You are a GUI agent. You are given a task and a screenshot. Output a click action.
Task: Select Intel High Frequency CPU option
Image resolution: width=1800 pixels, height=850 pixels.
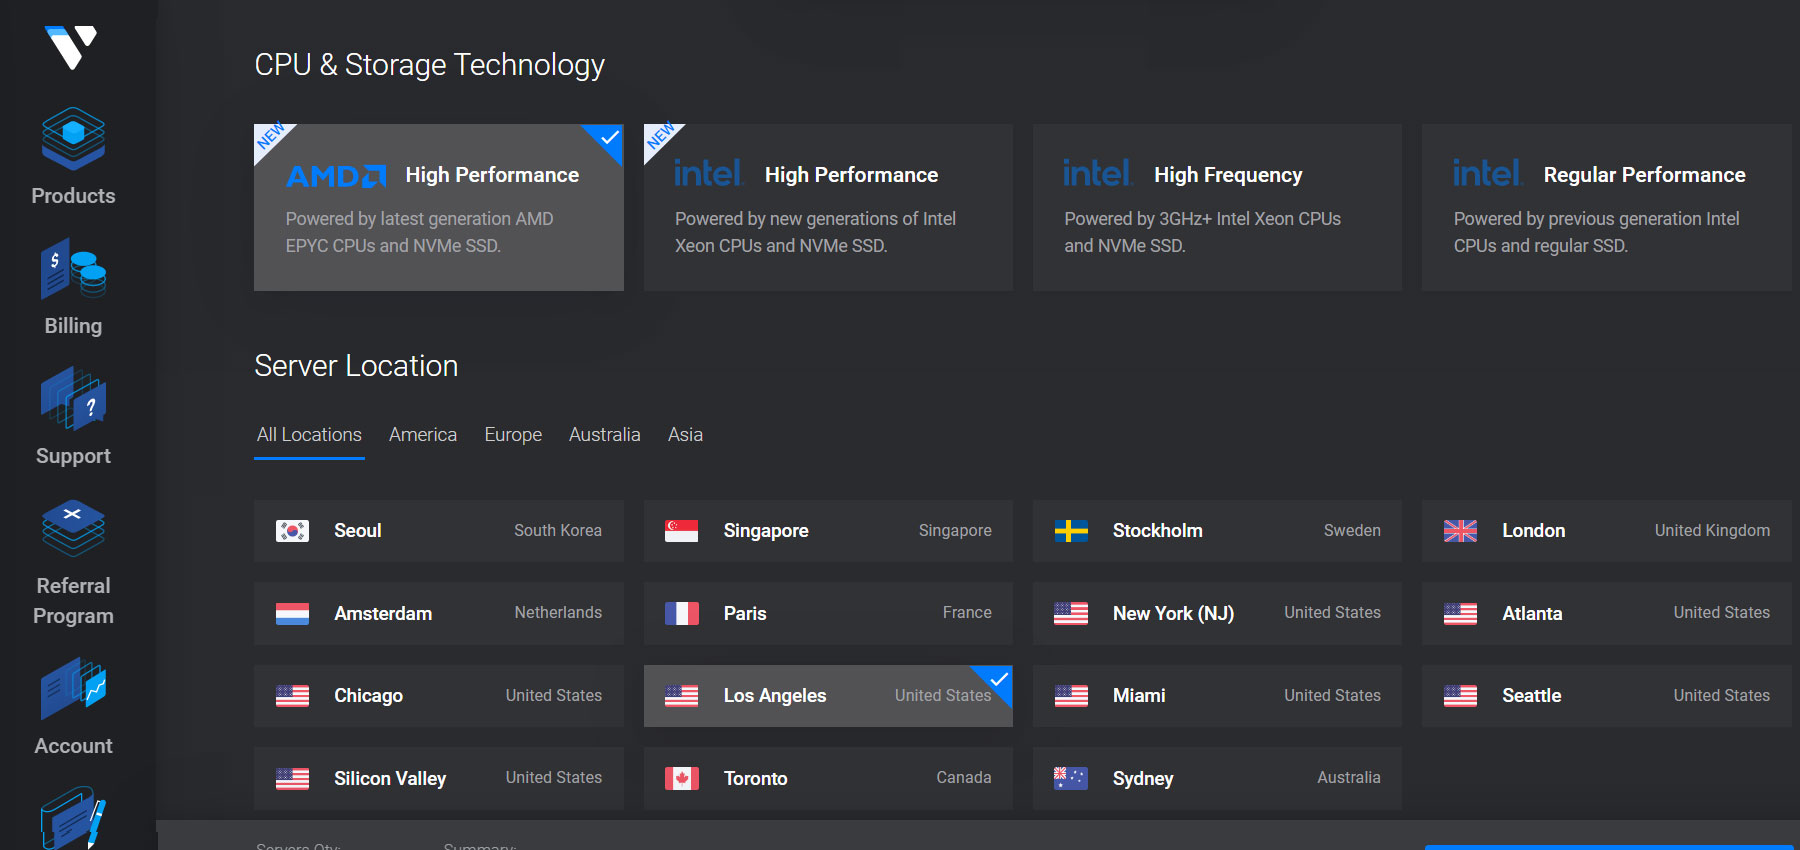(x=1217, y=207)
